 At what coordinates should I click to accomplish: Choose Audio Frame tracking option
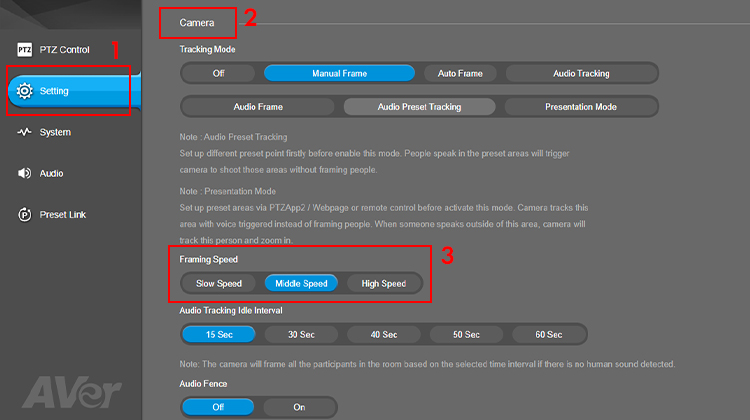(258, 106)
